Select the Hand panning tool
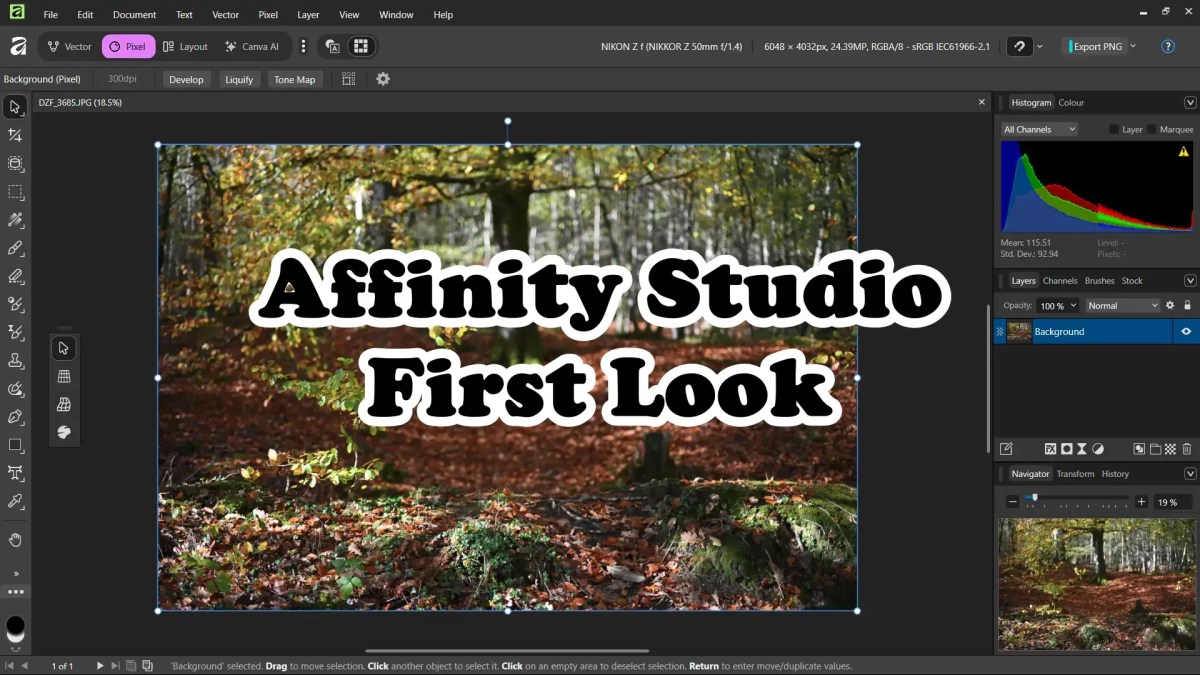 click(x=15, y=540)
